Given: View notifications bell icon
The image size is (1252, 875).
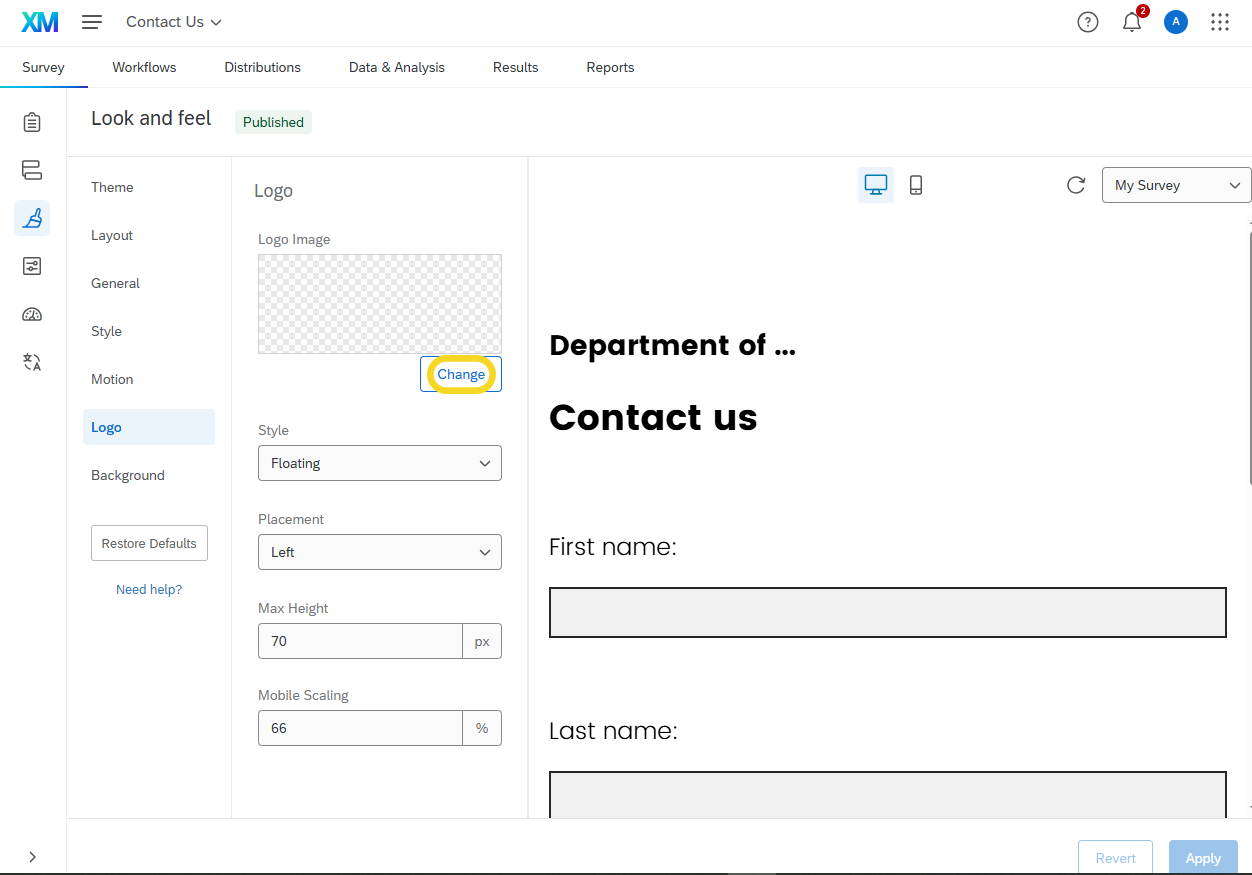Looking at the screenshot, I should [1132, 22].
